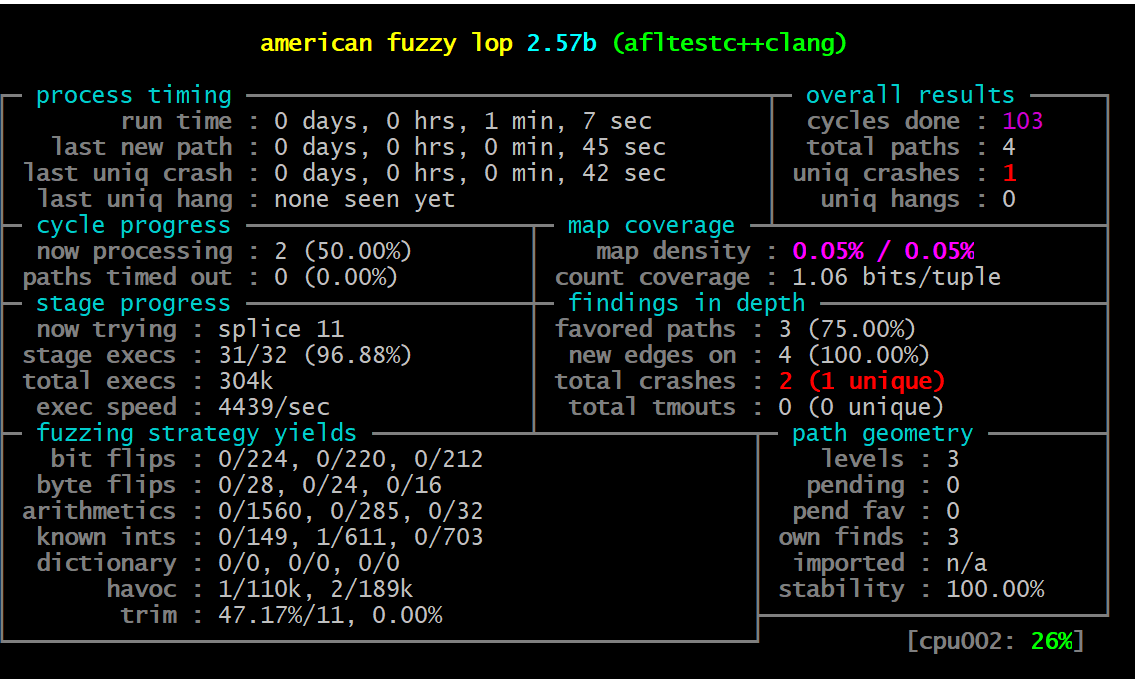1135x679 pixels.
Task: Select bit flips values 0/224, 0/220, 0/212
Action: point(350,459)
